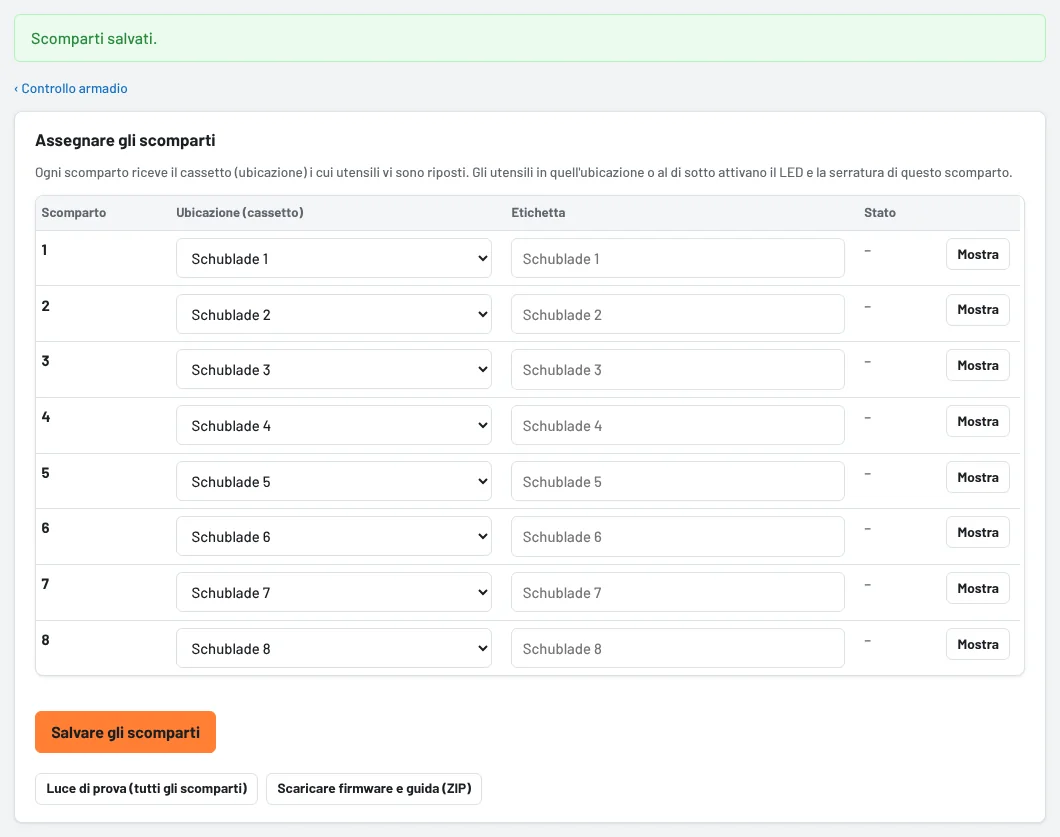Open the Ubicazione dropdown for scomparto 1
1060x837 pixels.
333,258
